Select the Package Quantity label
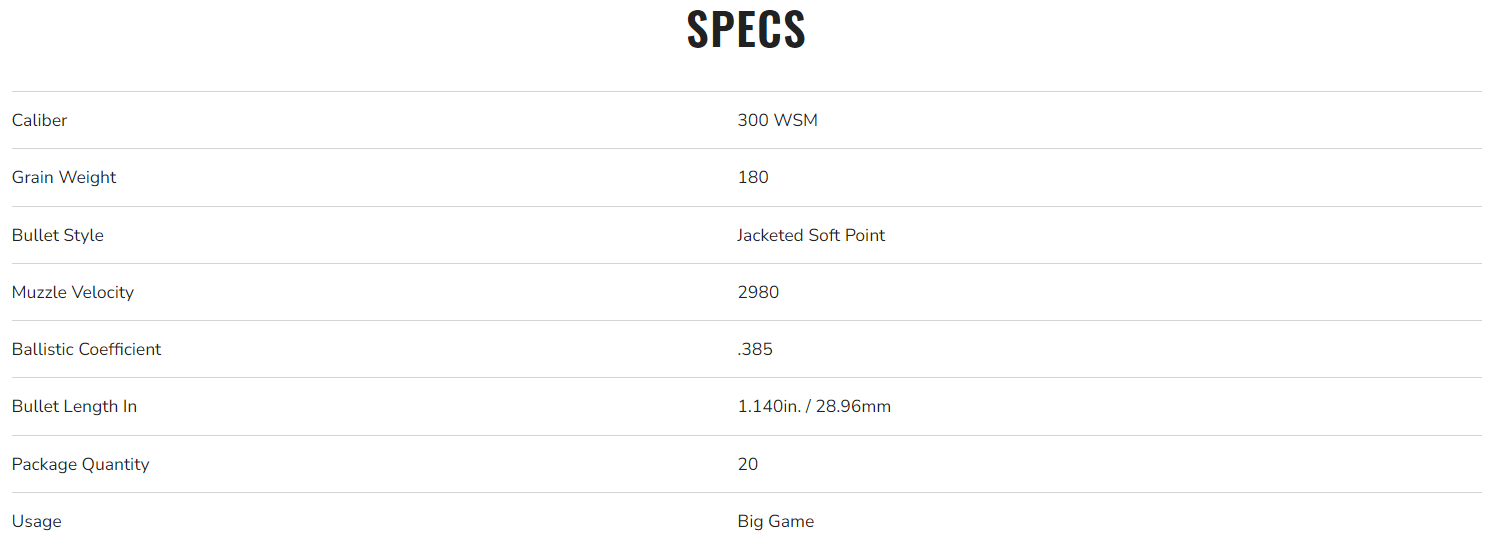The width and height of the screenshot is (1495, 537). coord(80,464)
